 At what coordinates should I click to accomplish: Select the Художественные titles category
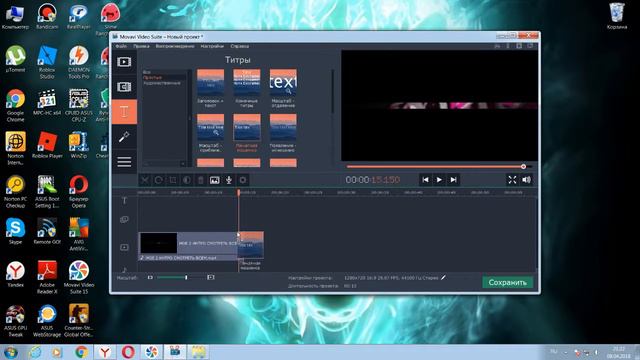point(162,83)
